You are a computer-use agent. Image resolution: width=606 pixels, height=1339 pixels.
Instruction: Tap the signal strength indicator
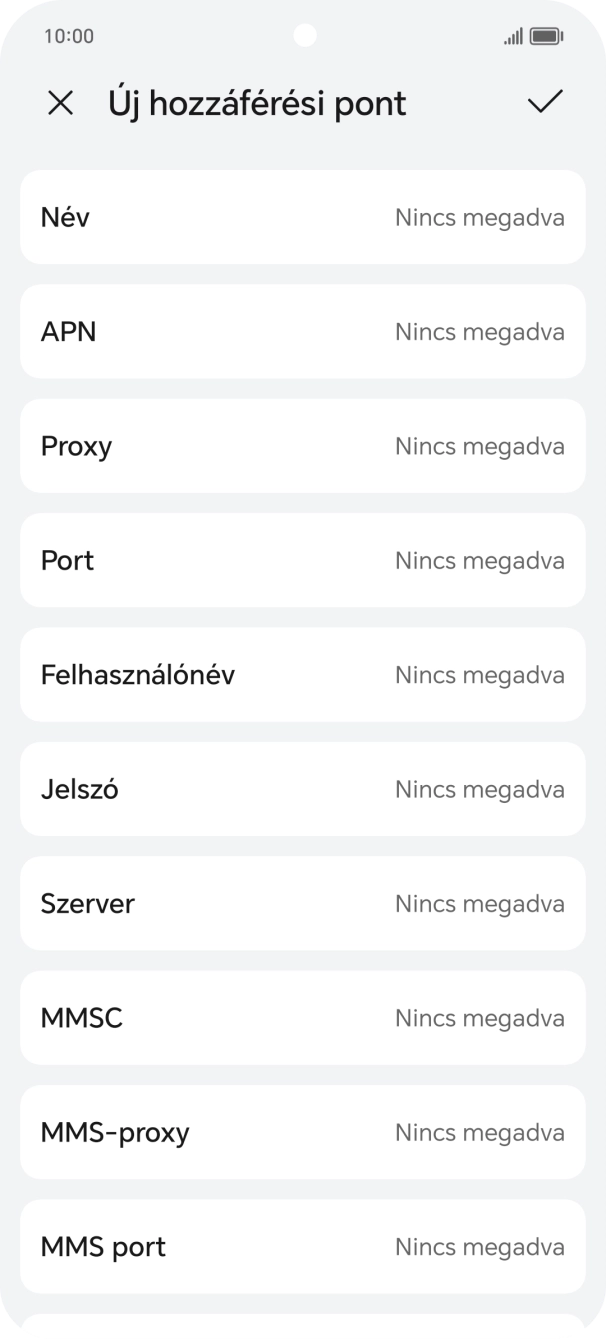[513, 35]
